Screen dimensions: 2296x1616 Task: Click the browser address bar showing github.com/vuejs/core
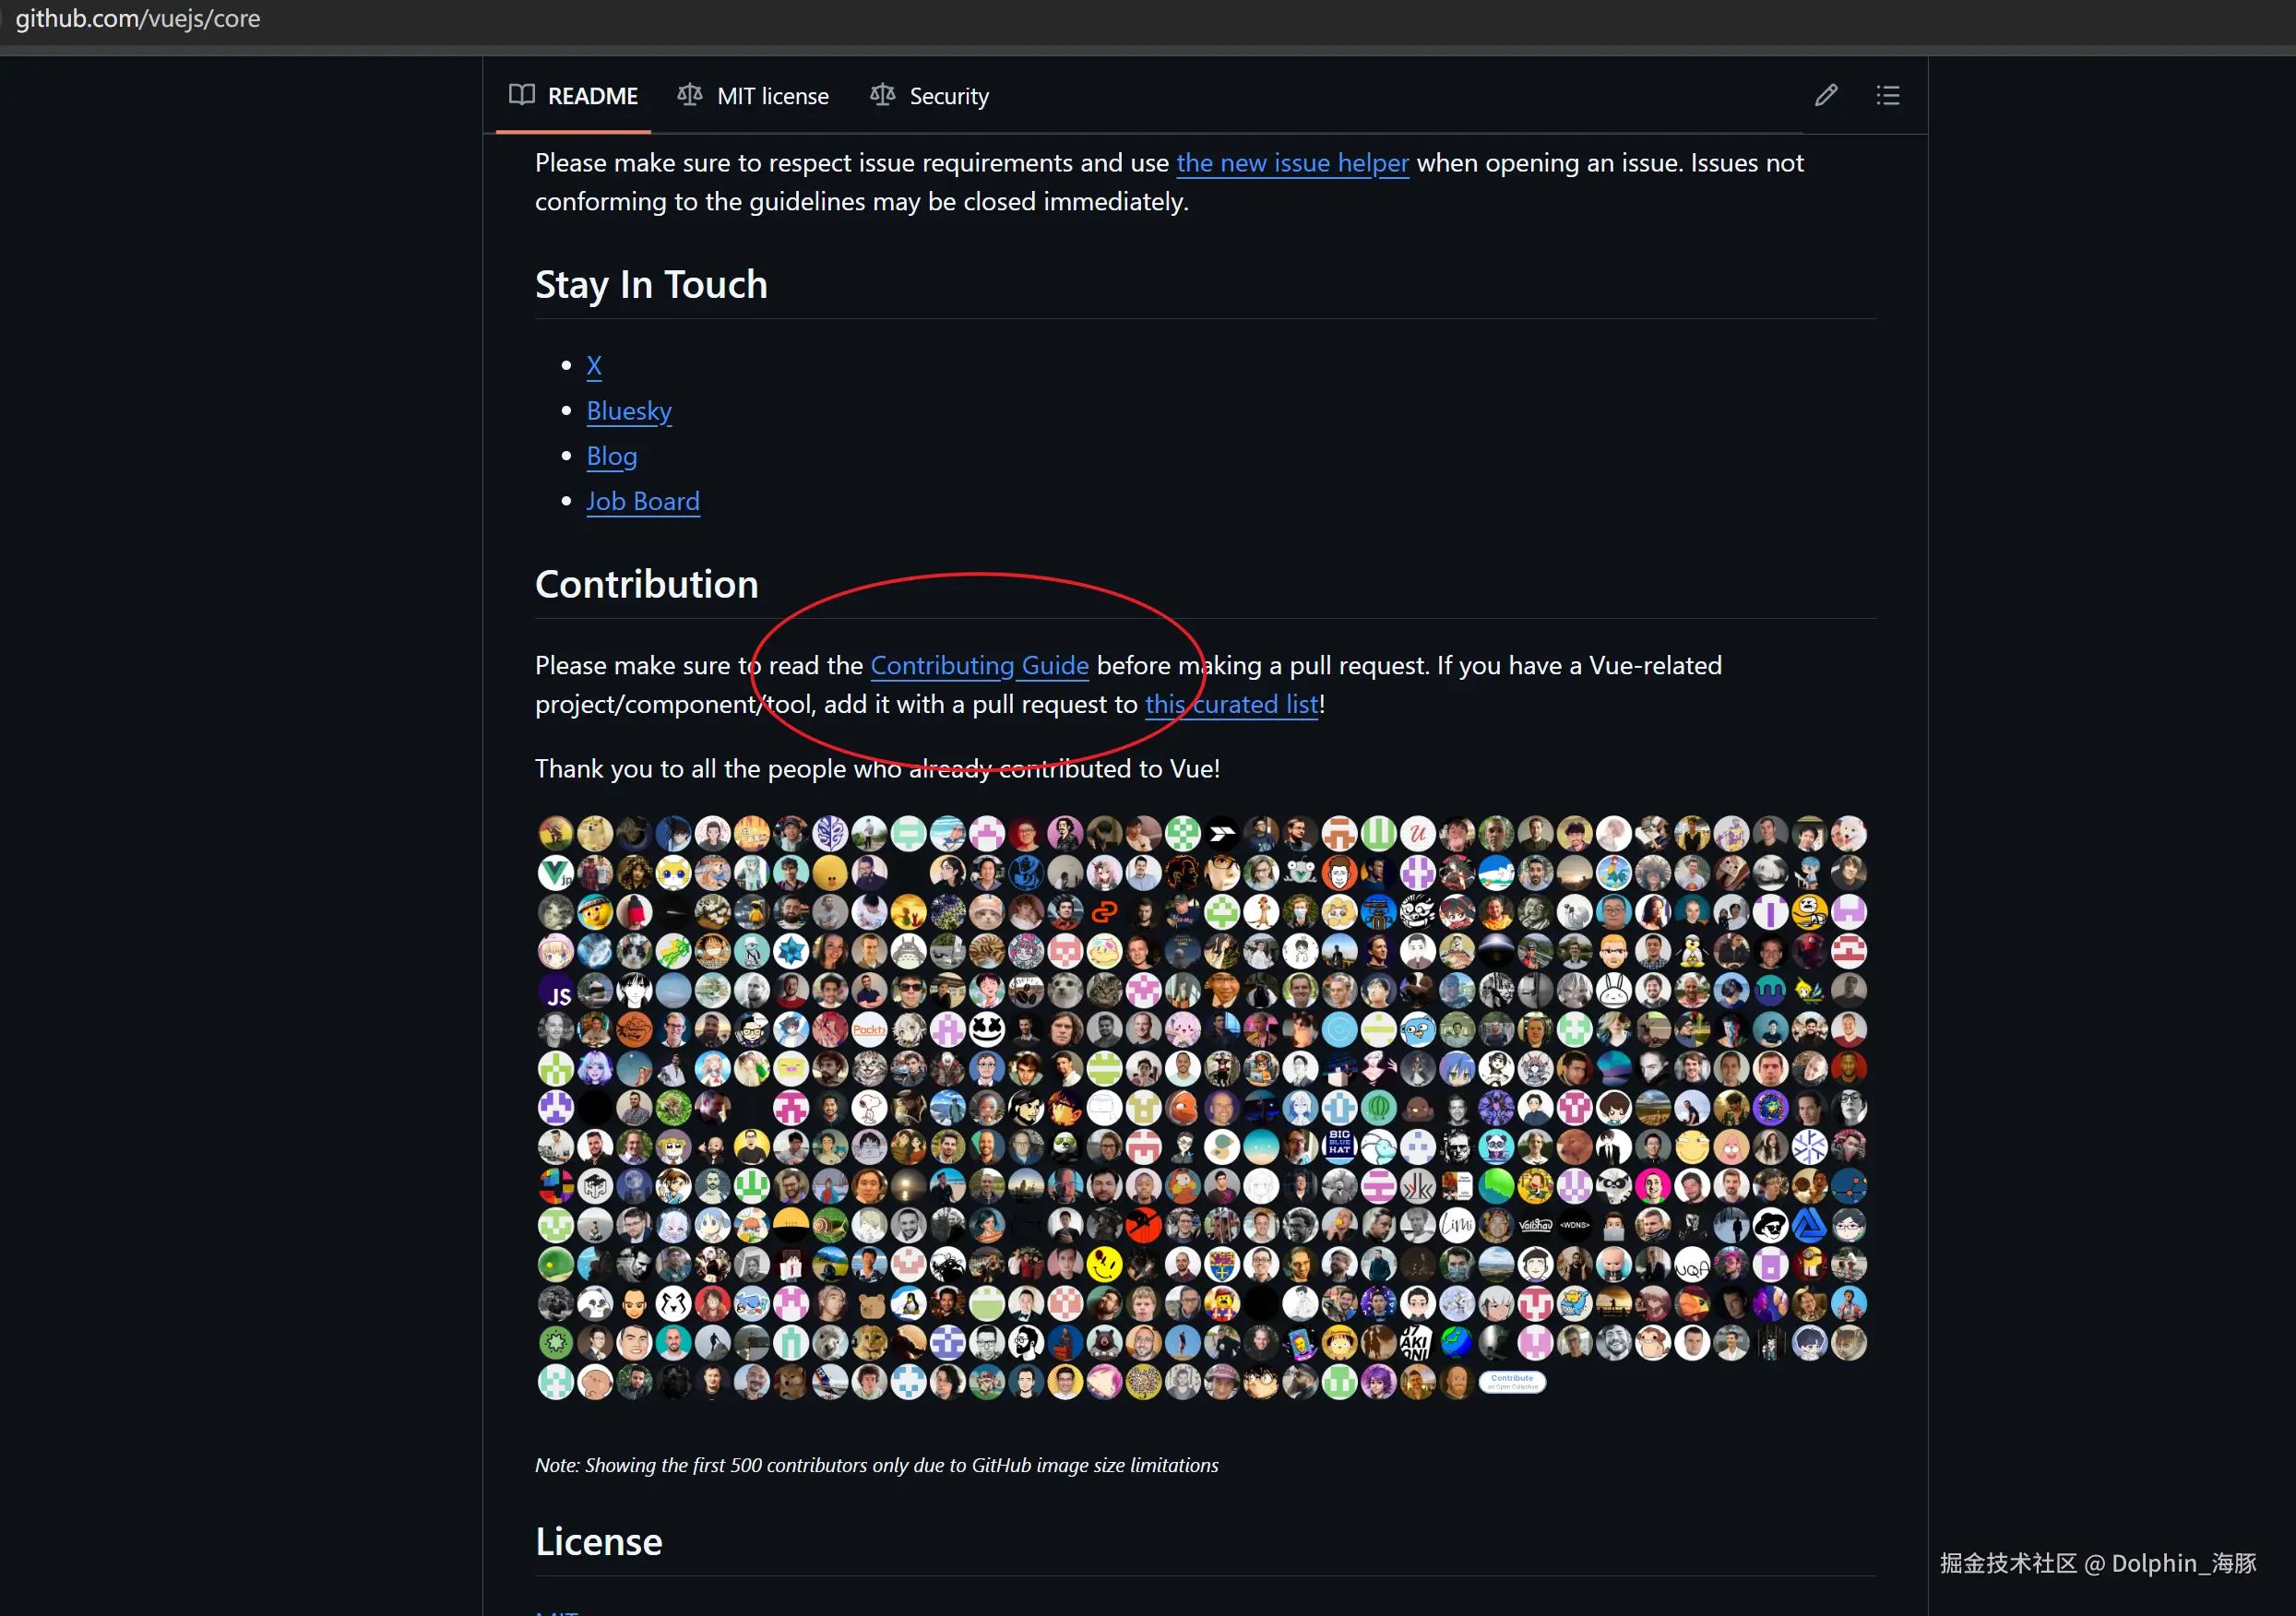(139, 18)
